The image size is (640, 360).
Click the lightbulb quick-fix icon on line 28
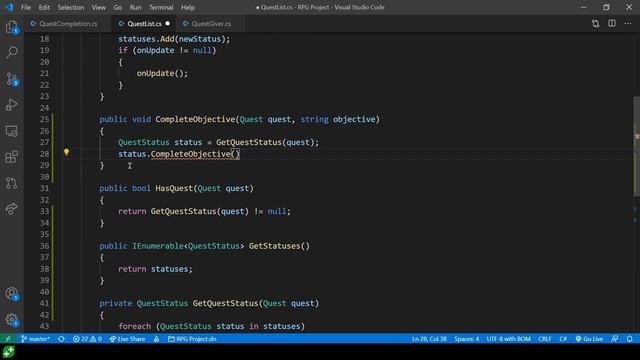[66, 152]
